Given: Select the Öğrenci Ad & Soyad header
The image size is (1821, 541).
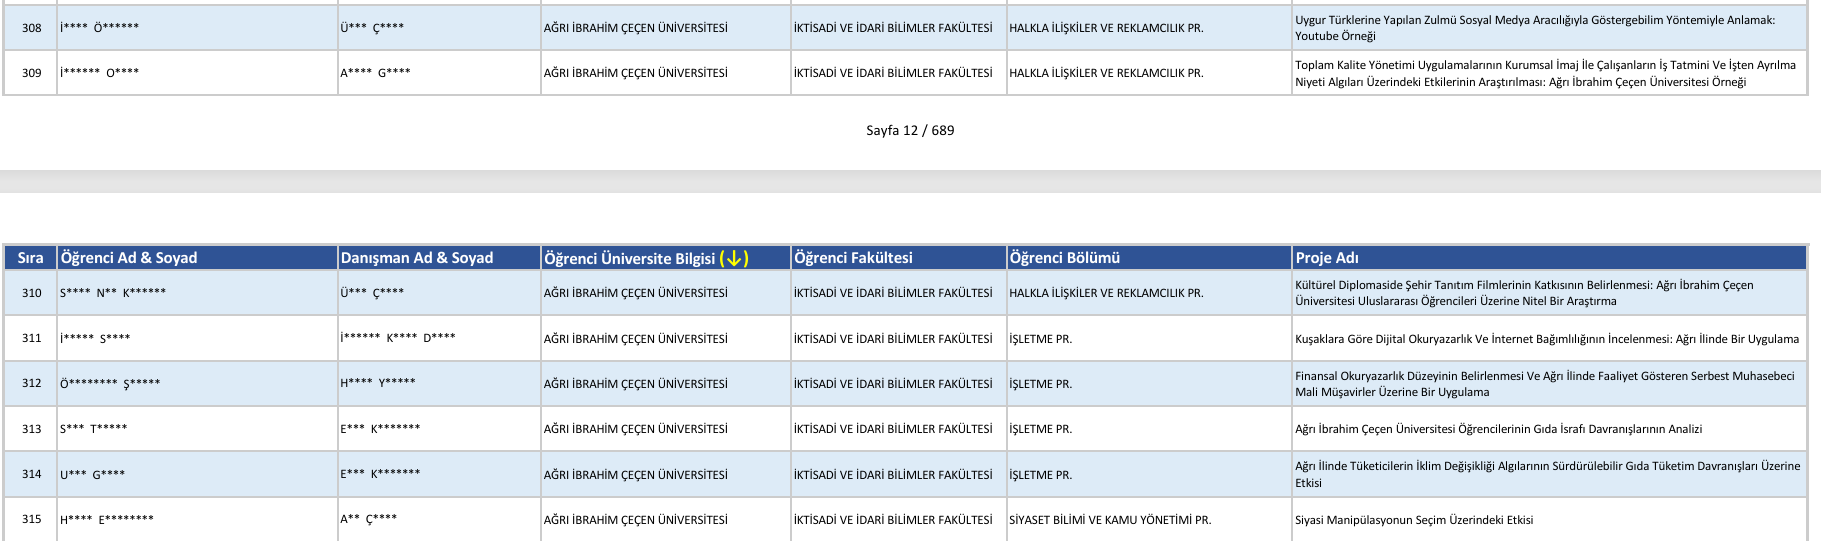Looking at the screenshot, I should click(x=129, y=258).
